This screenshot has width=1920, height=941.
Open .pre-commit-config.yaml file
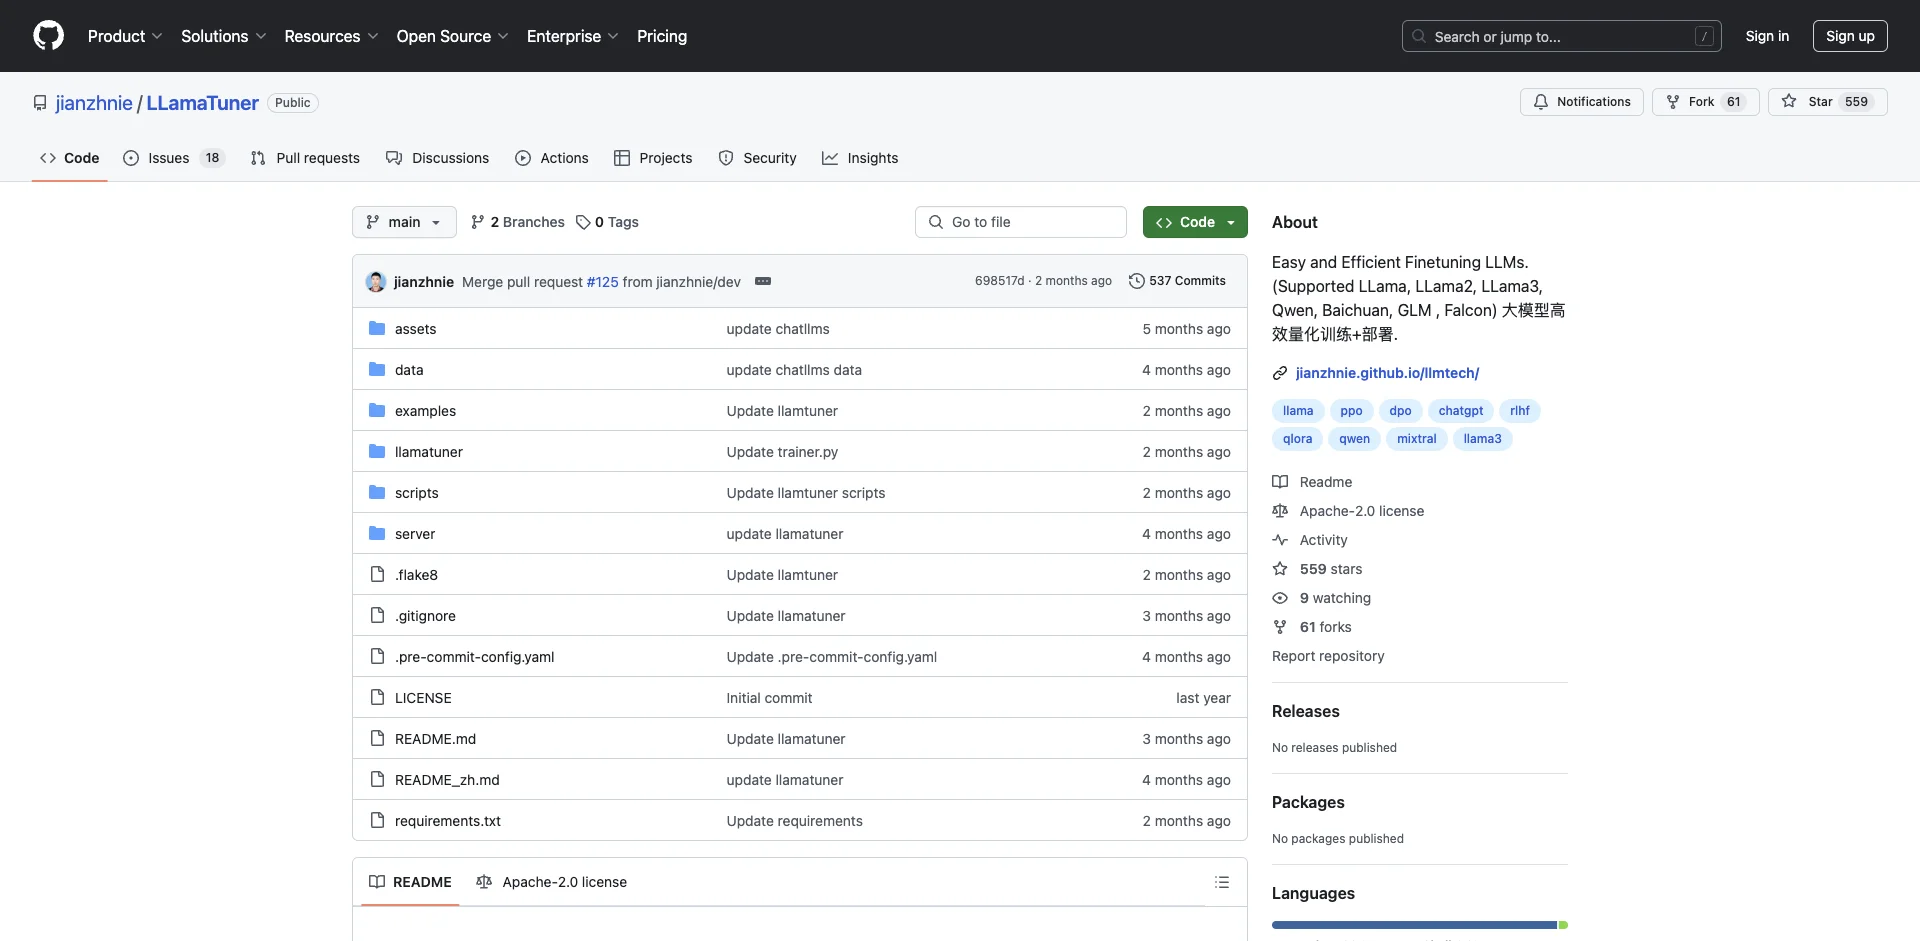[474, 657]
